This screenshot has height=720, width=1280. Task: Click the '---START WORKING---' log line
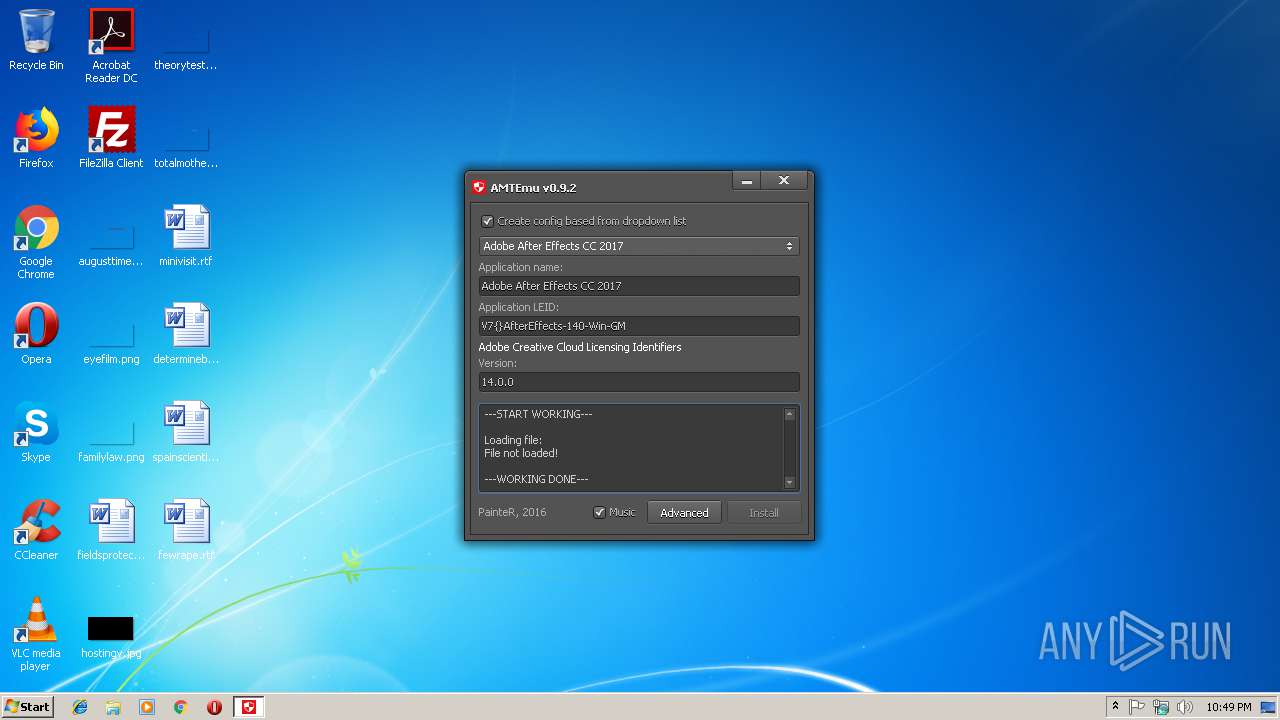tap(538, 414)
